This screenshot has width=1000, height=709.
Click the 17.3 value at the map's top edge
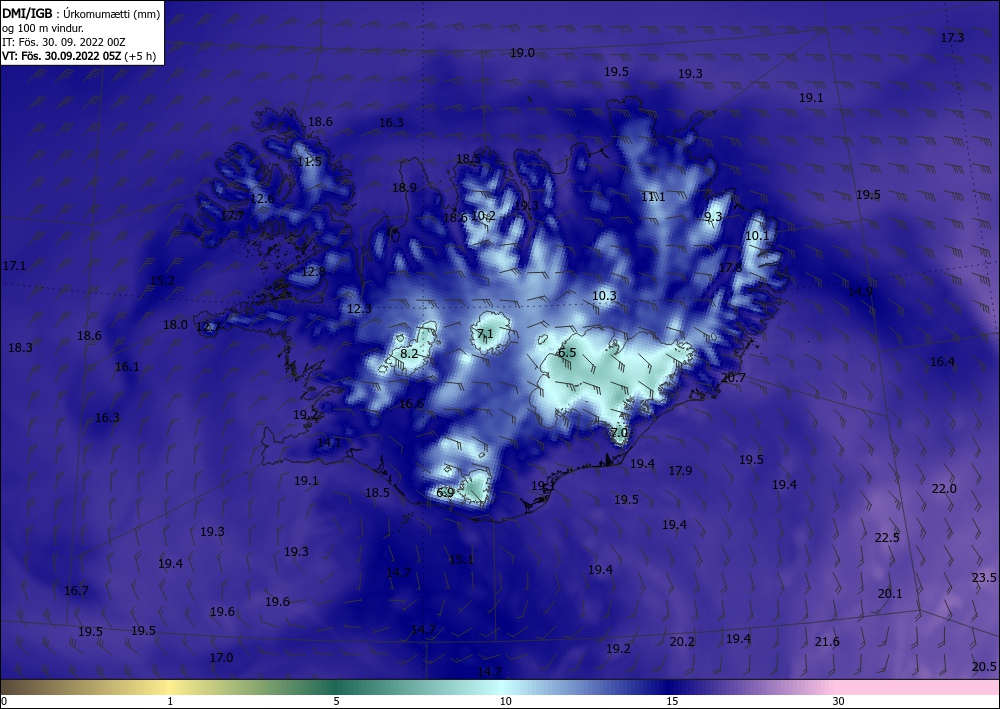coord(952,38)
